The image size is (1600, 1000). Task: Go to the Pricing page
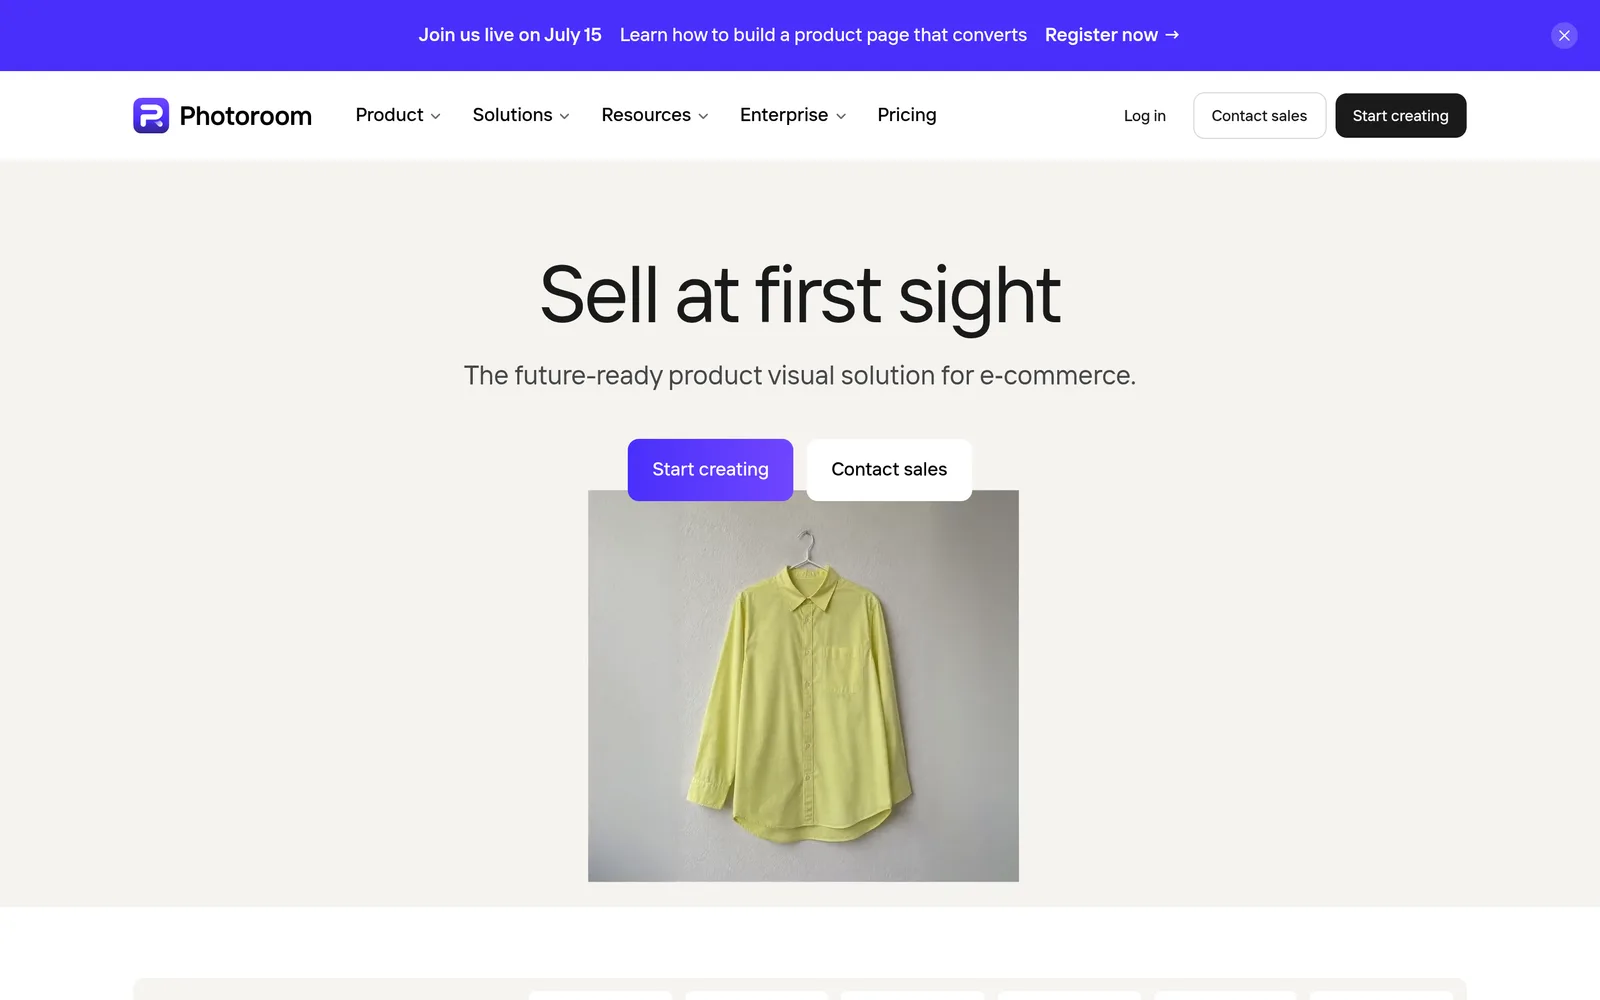pos(907,115)
